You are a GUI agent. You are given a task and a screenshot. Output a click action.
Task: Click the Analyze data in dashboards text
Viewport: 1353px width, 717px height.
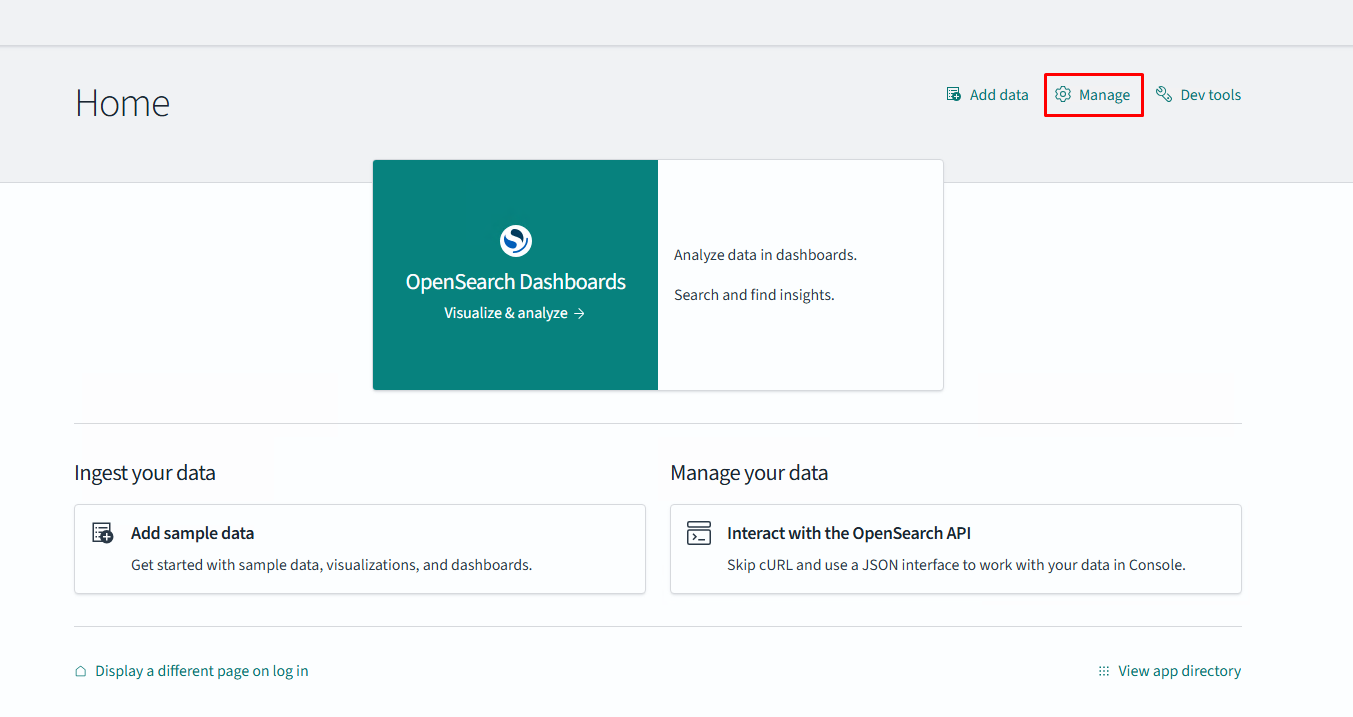point(765,255)
